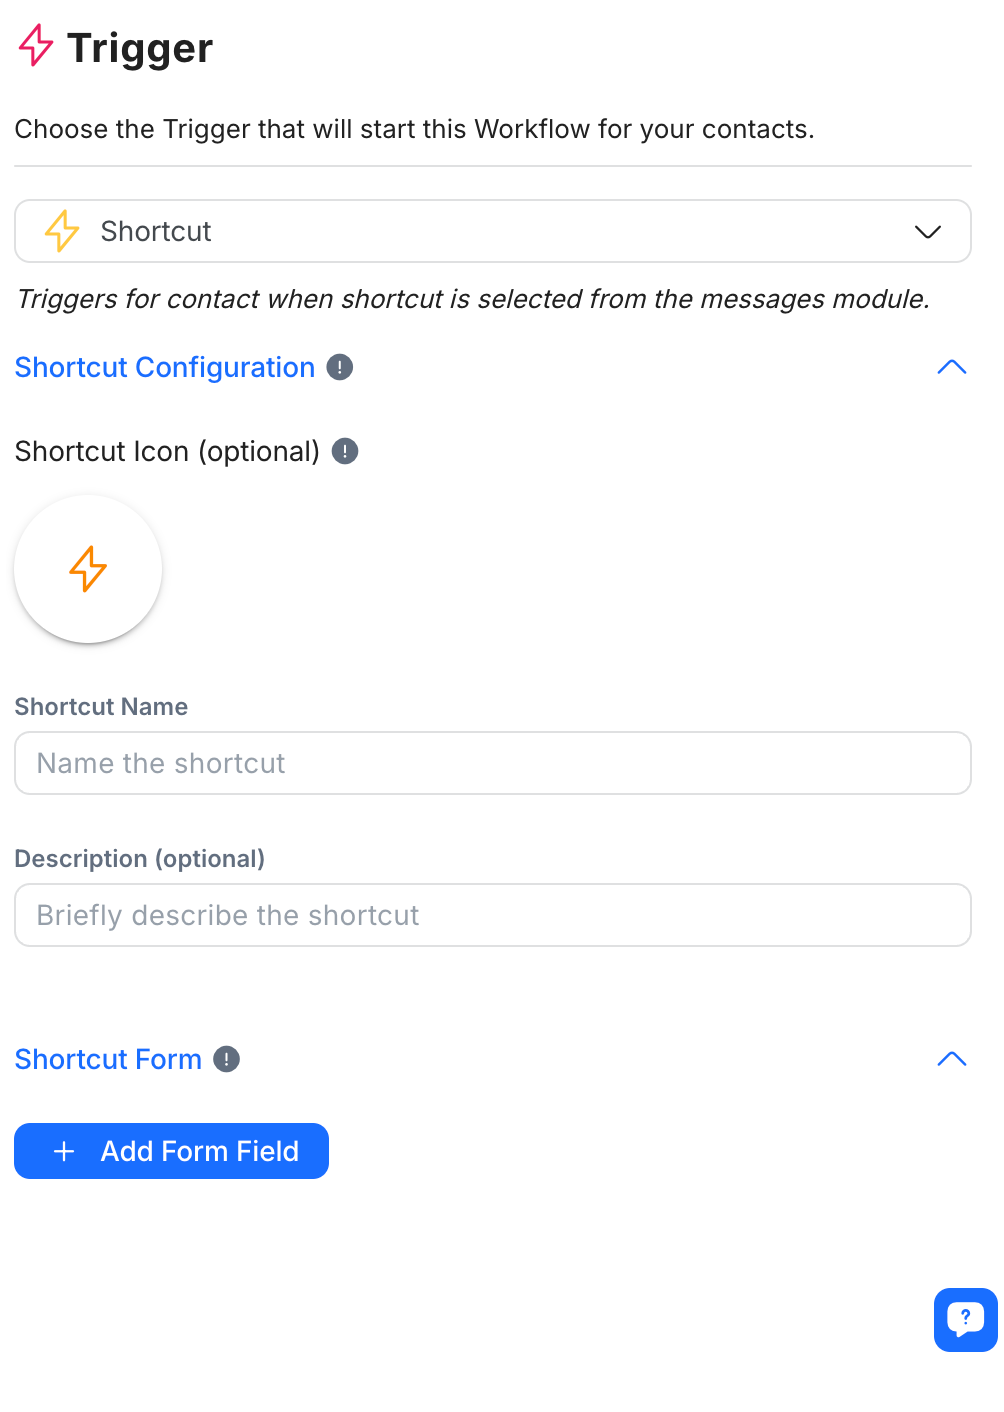Viewport: 1004px width, 1412px height.
Task: Focus the Shortcut Name input field
Action: click(x=492, y=763)
